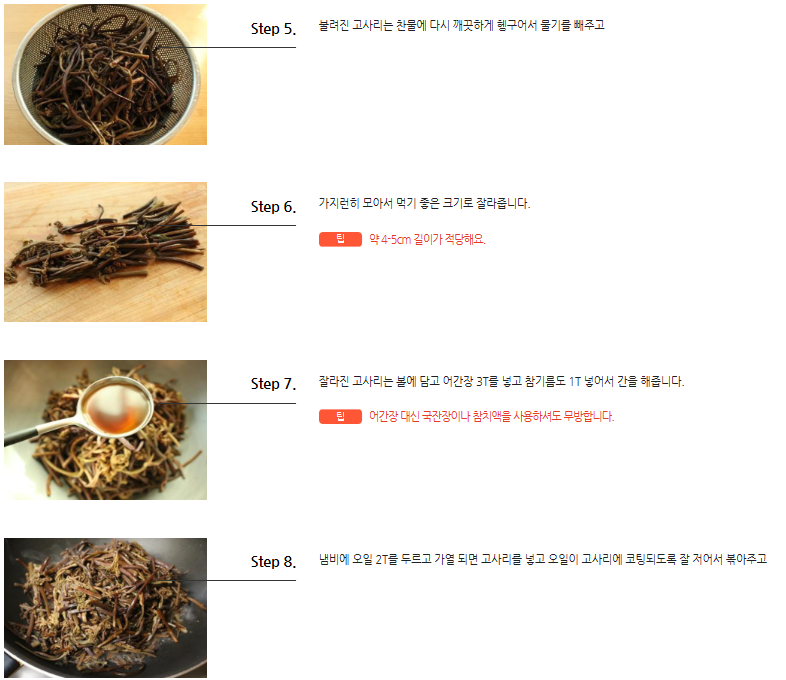The image size is (786, 680).
Task: Click the red tip about 국간장 substitution
Action: tap(491, 416)
